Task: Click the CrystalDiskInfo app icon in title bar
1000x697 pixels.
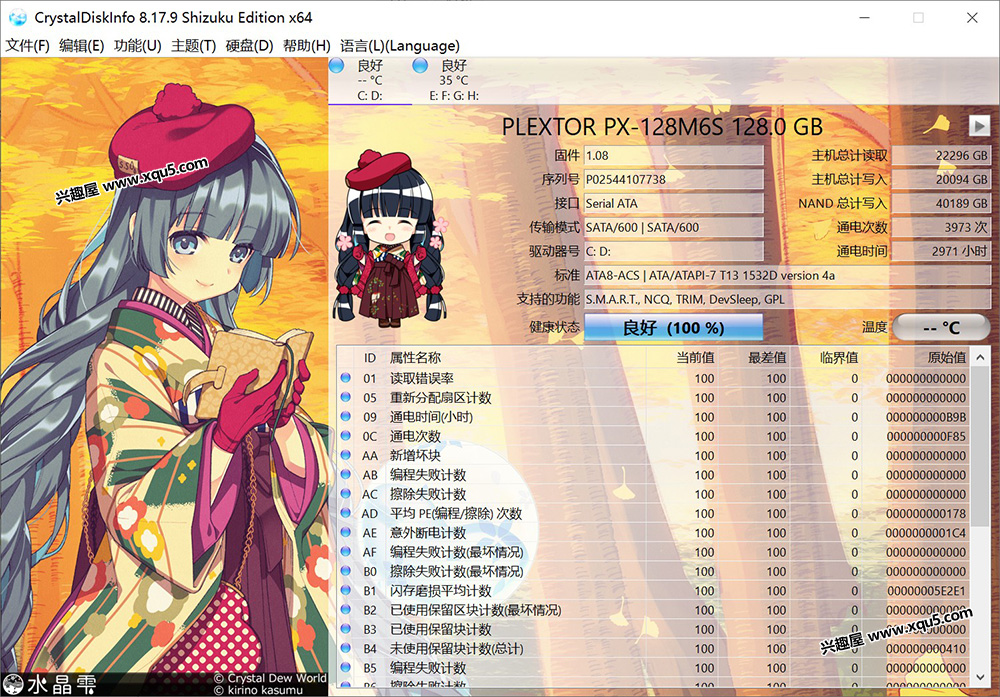Action: click(x=17, y=18)
